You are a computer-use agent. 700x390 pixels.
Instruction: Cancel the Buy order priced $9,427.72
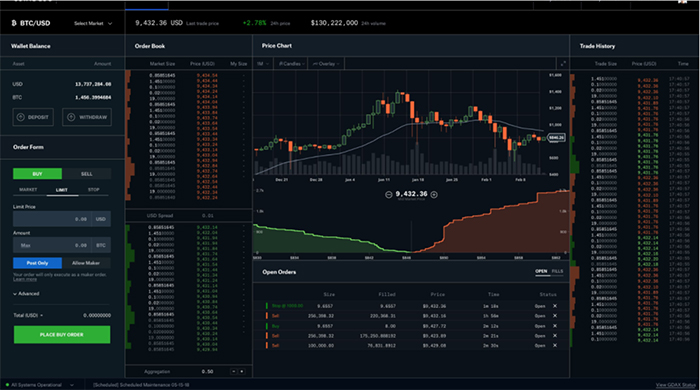tap(555, 326)
